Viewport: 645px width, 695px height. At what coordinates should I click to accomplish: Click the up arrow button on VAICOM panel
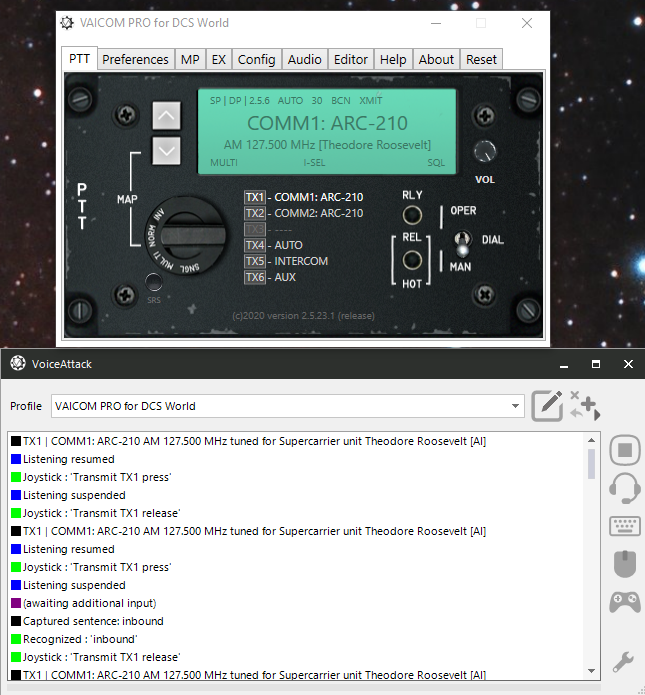tap(166, 116)
